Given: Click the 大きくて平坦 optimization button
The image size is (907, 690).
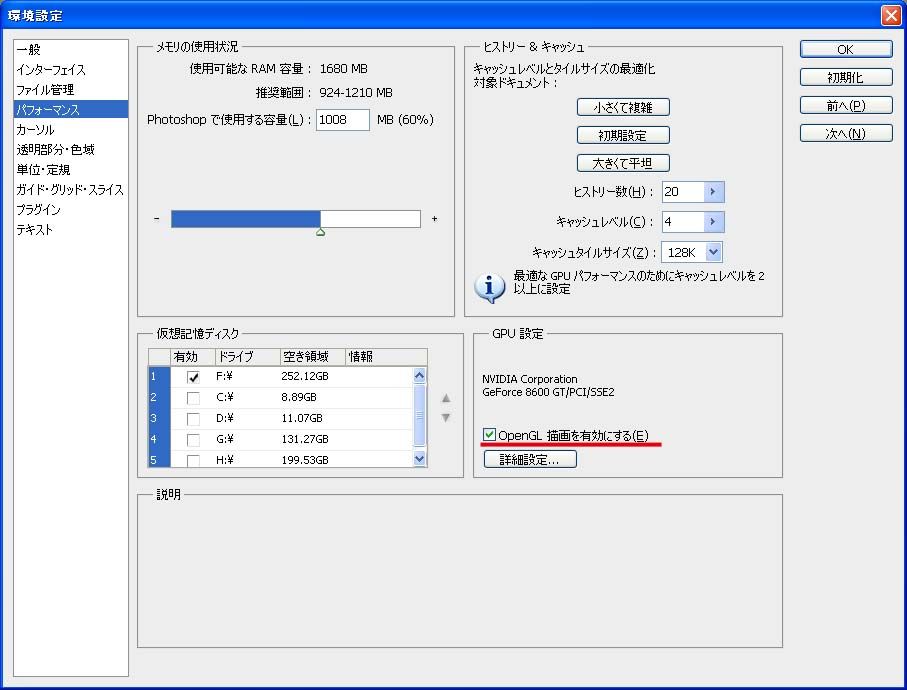Looking at the screenshot, I should coord(623,163).
